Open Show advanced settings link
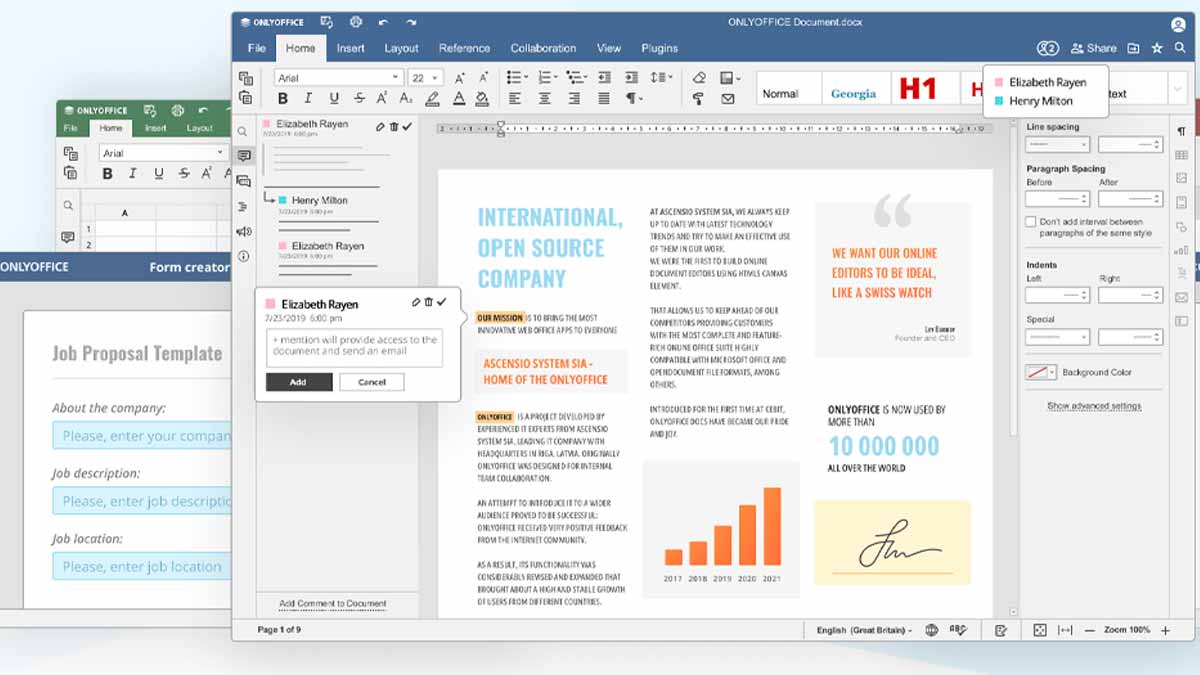This screenshot has height=675, width=1200. coord(1094,406)
